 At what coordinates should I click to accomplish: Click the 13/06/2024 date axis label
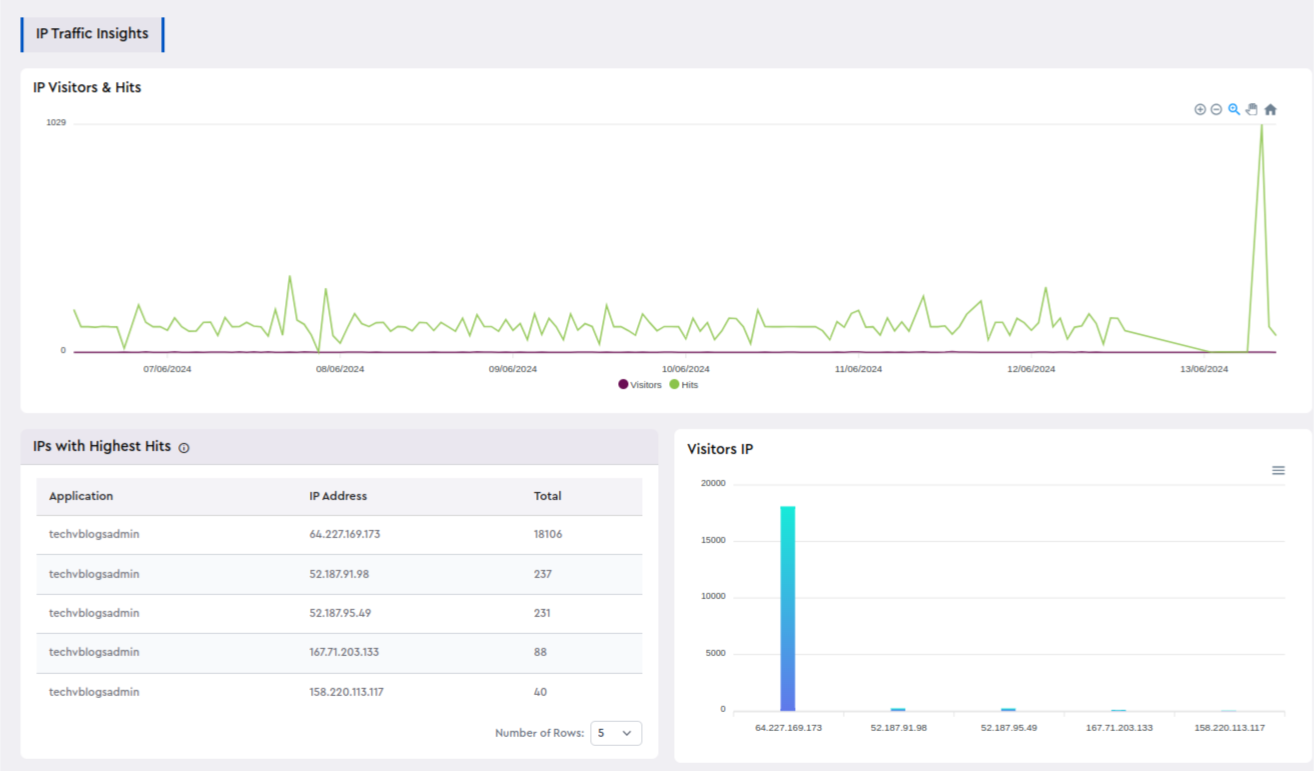[1204, 369]
